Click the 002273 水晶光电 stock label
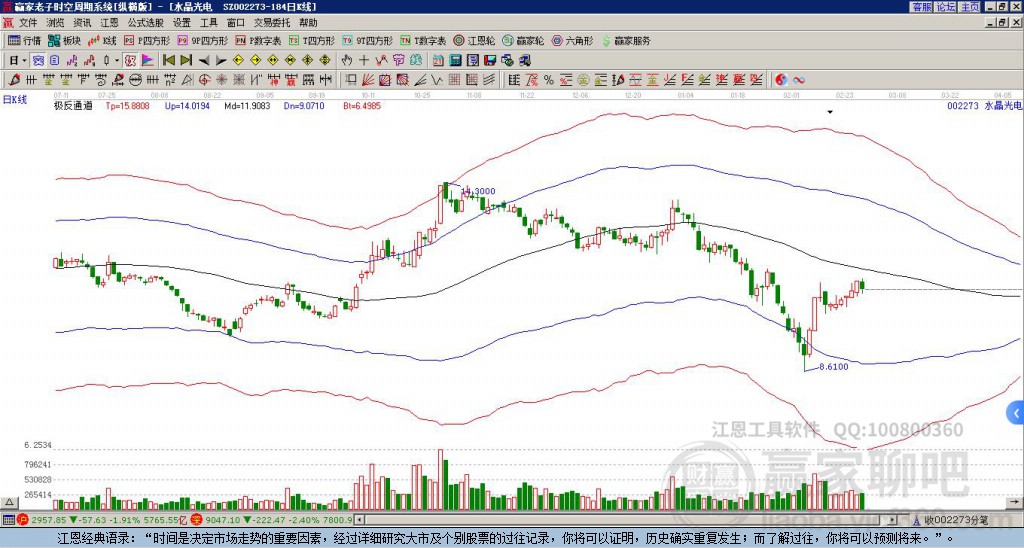Screen dimensions: 1024x548 pyautogui.click(x=984, y=105)
